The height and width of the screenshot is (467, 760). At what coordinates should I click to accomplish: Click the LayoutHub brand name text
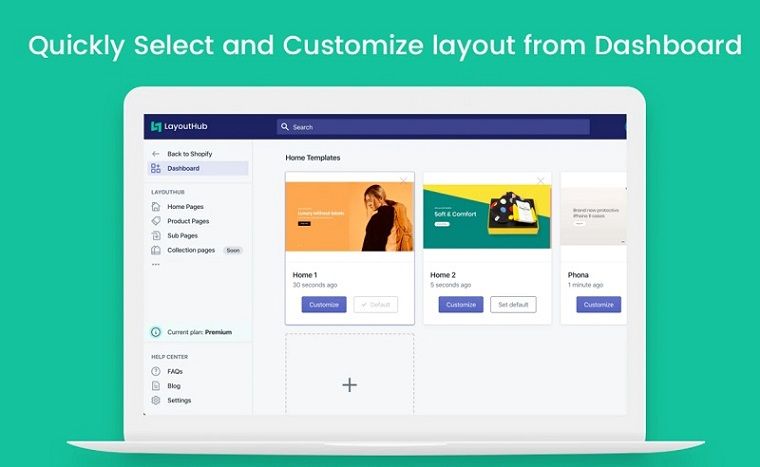pos(186,127)
